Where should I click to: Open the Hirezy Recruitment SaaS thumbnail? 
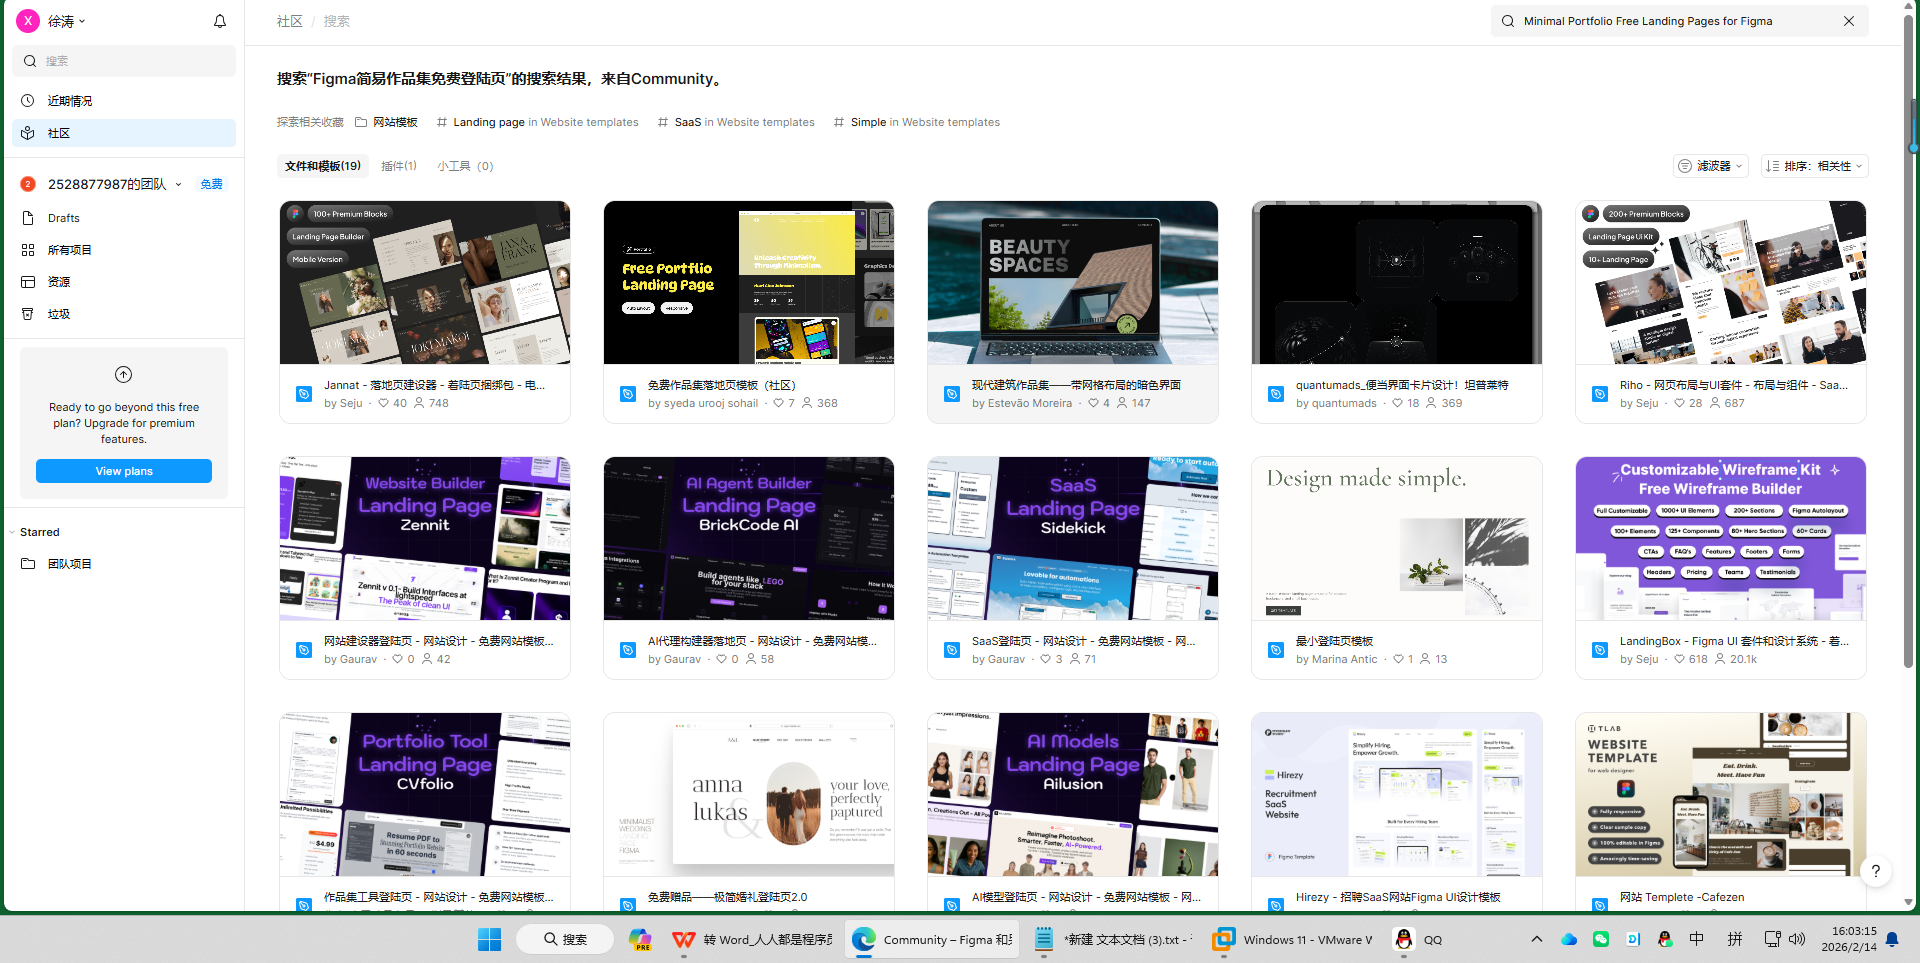(1397, 794)
